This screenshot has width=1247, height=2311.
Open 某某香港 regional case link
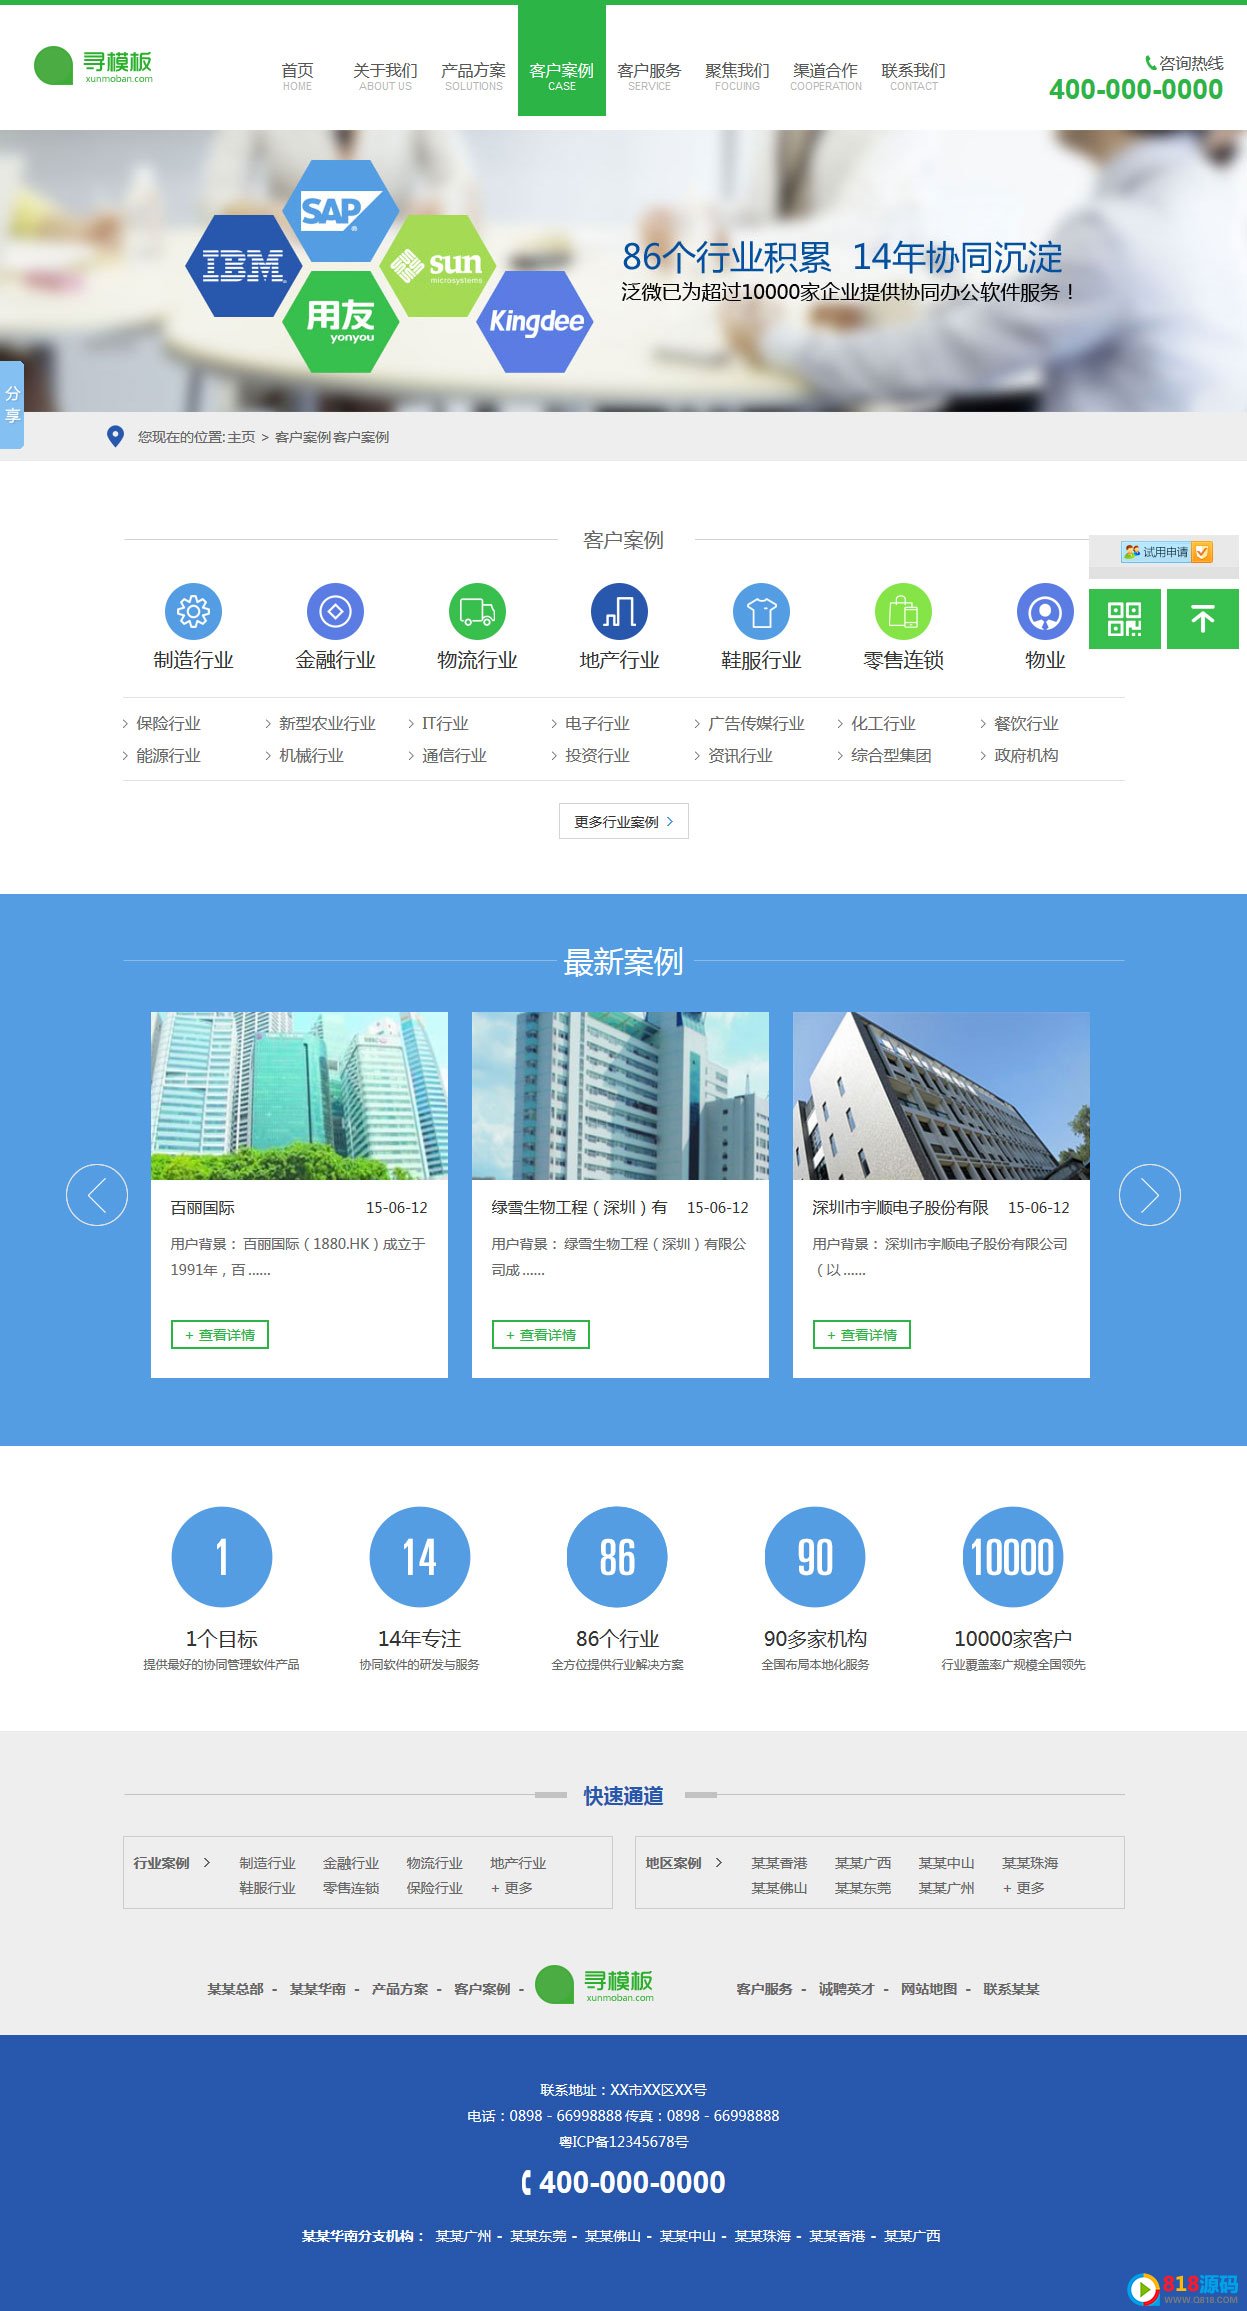[779, 1863]
